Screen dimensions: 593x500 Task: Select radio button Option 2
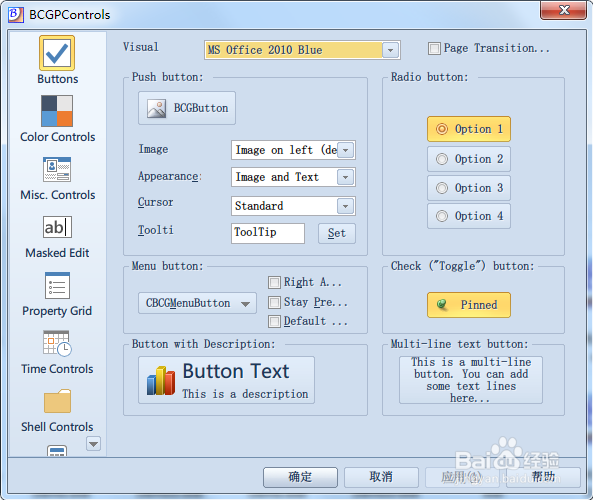tap(469, 159)
